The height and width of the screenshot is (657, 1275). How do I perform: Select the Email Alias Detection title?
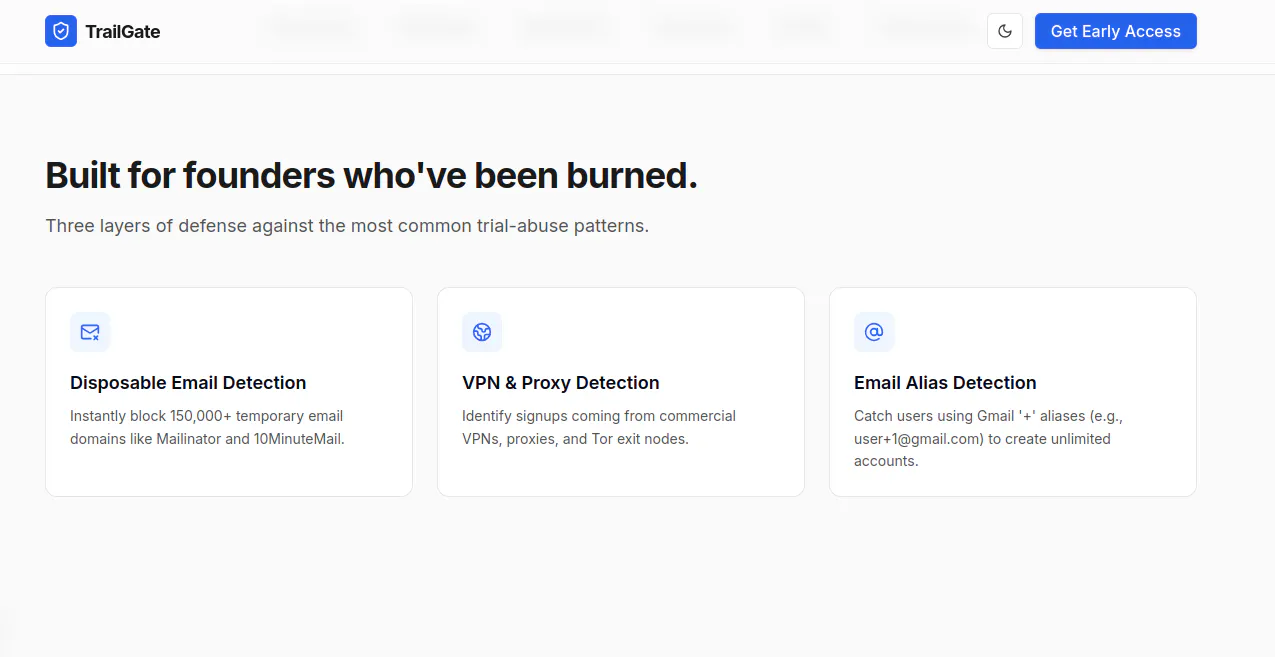(945, 383)
